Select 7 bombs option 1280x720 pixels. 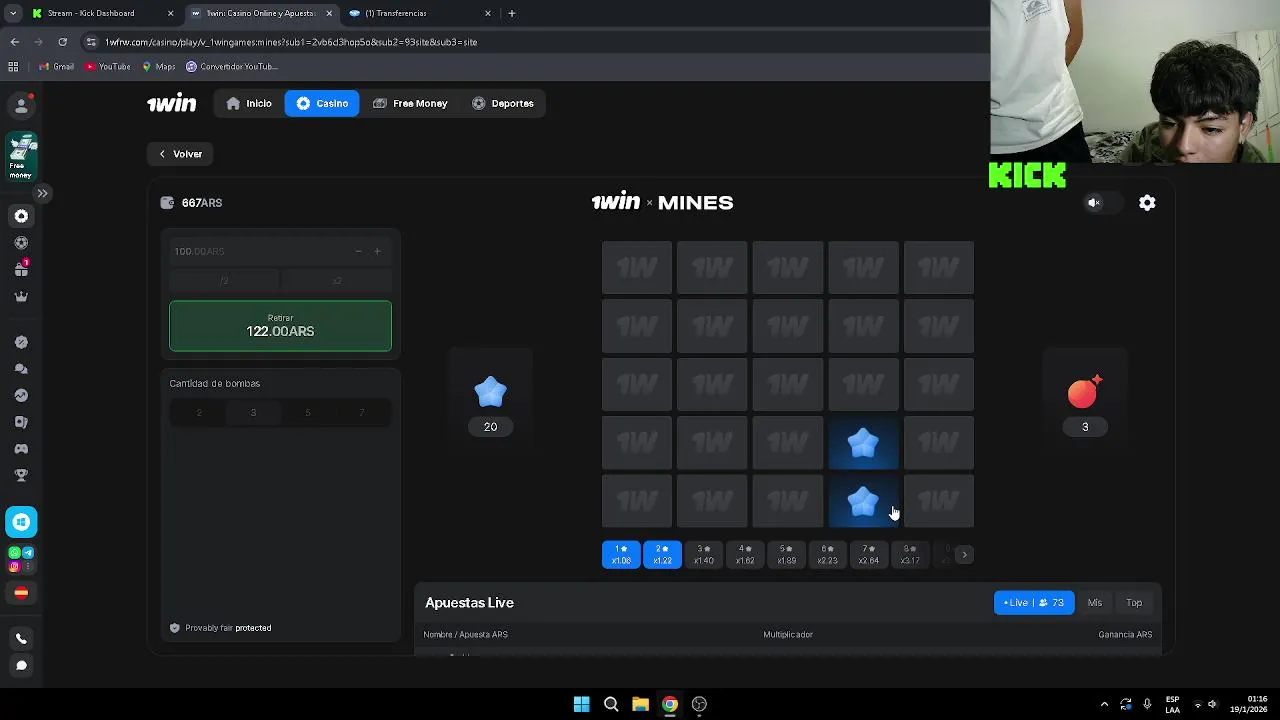(362, 413)
